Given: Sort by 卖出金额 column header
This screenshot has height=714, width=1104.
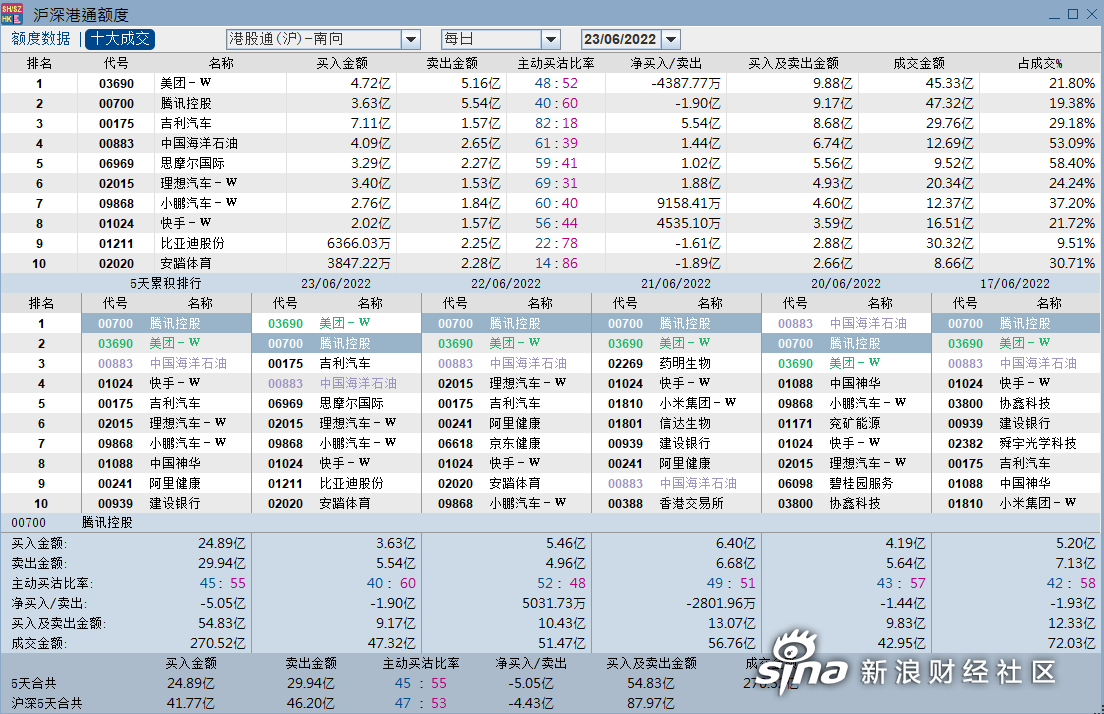Looking at the screenshot, I should click(x=452, y=63).
